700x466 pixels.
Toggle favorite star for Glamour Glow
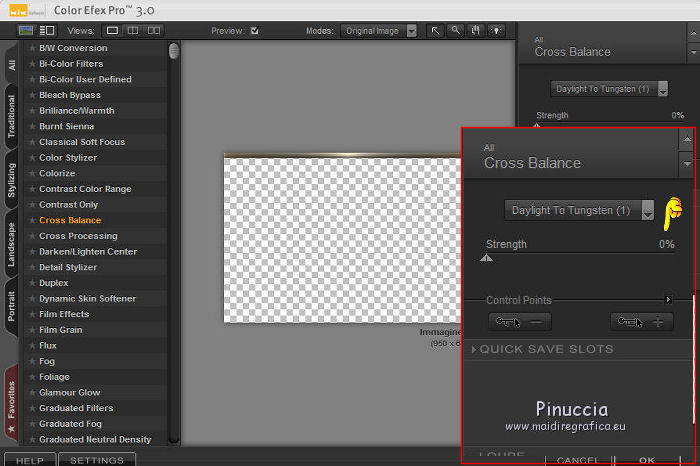click(32, 392)
